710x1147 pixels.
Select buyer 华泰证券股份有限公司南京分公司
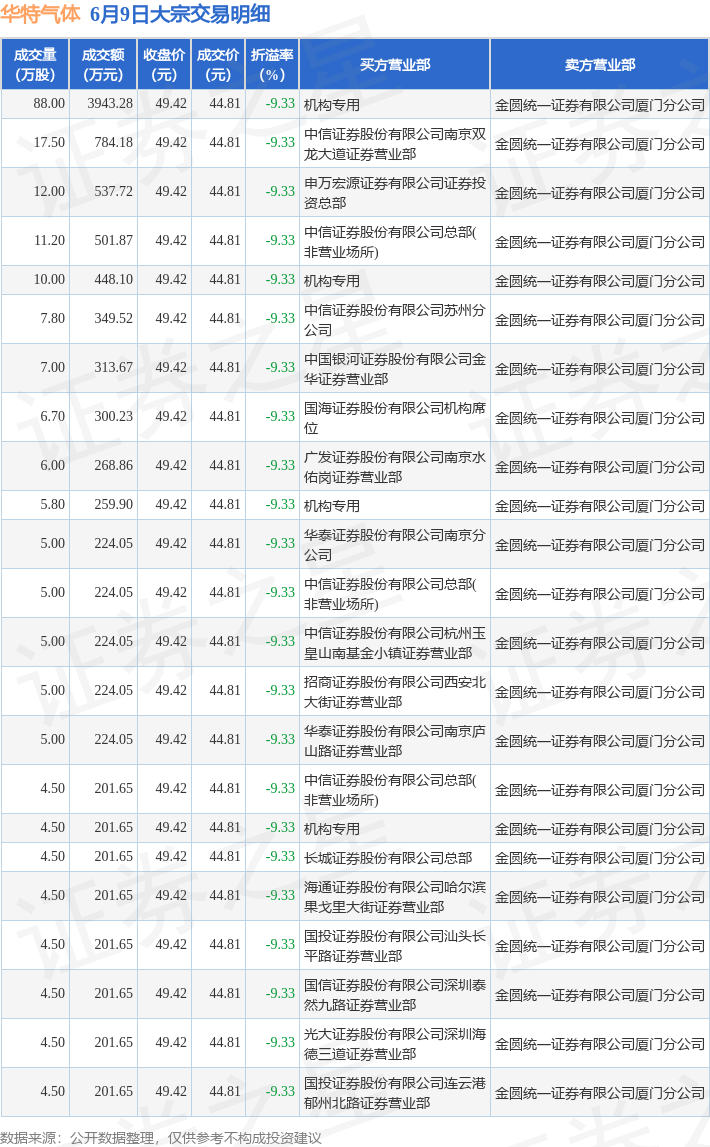coord(395,546)
